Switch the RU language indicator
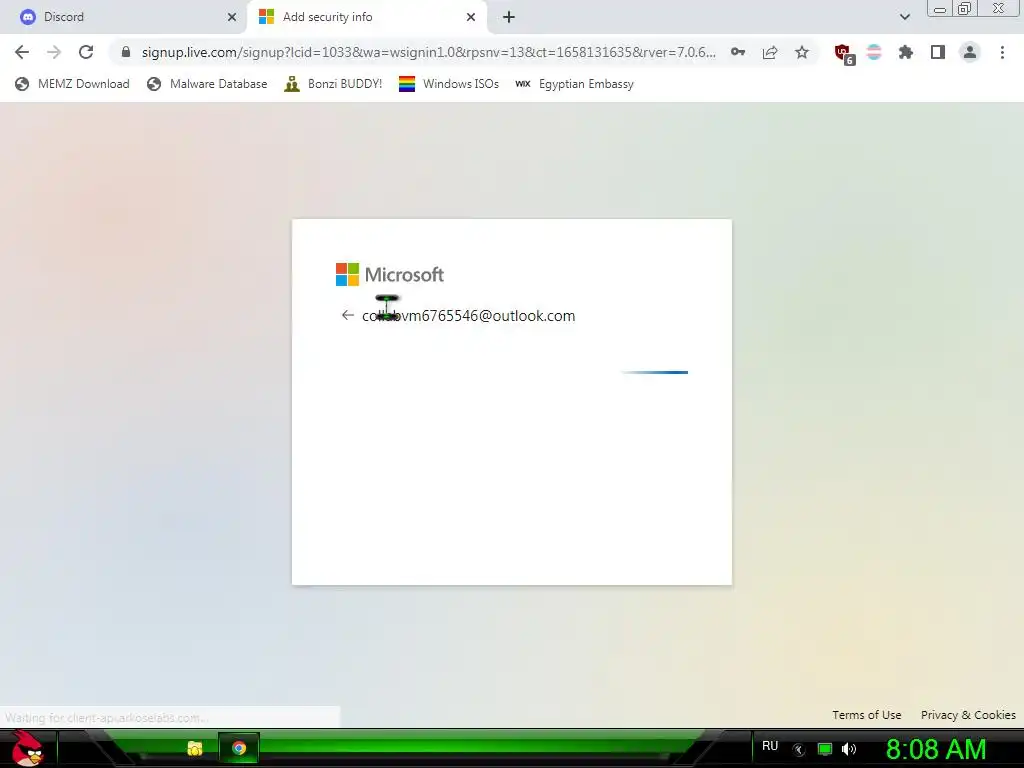 click(770, 746)
